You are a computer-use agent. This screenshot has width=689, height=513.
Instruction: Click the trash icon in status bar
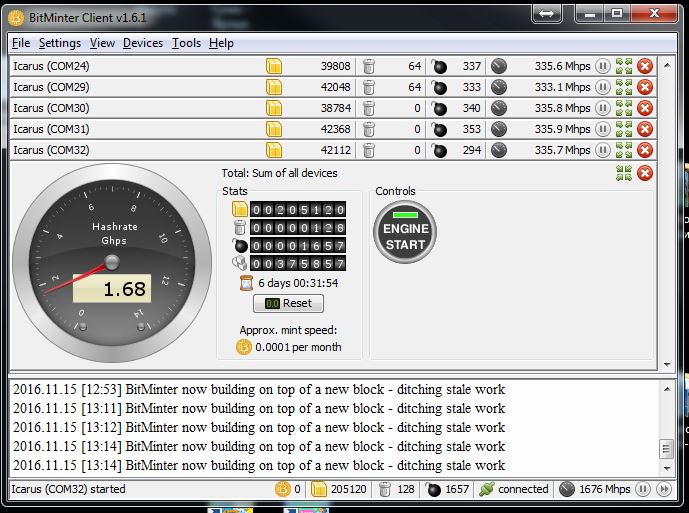pyautogui.click(x=384, y=489)
